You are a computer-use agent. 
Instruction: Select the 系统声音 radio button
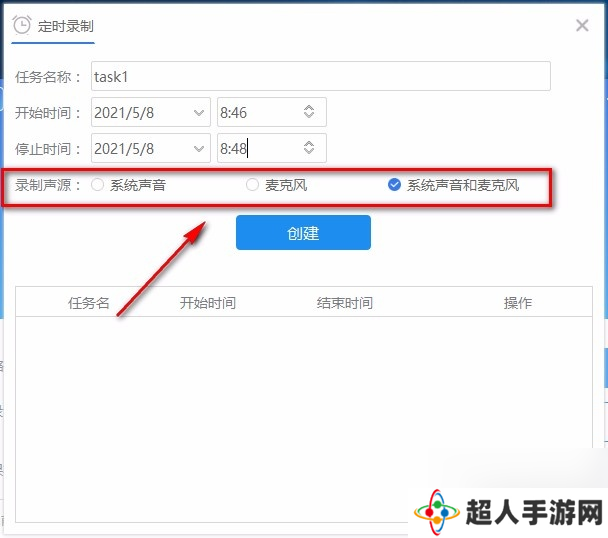coord(97,185)
